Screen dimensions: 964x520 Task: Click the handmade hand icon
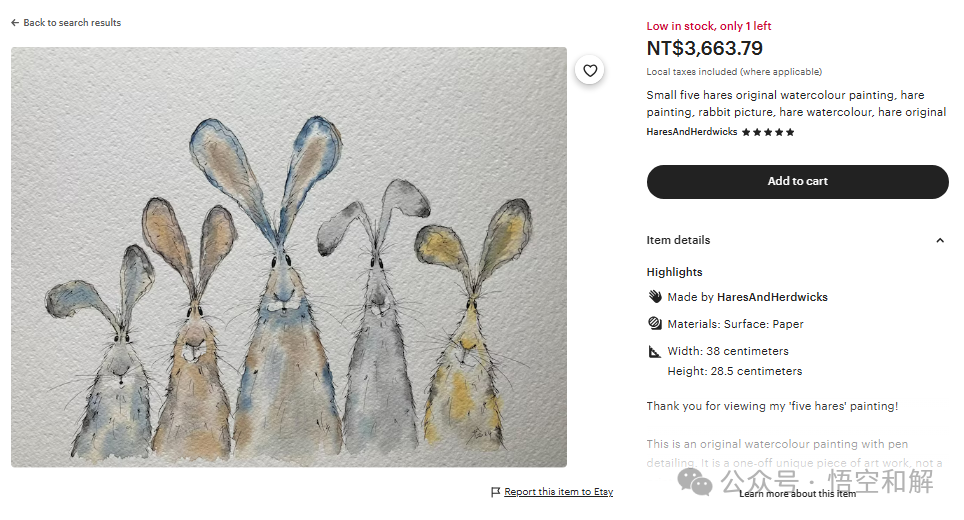655,297
